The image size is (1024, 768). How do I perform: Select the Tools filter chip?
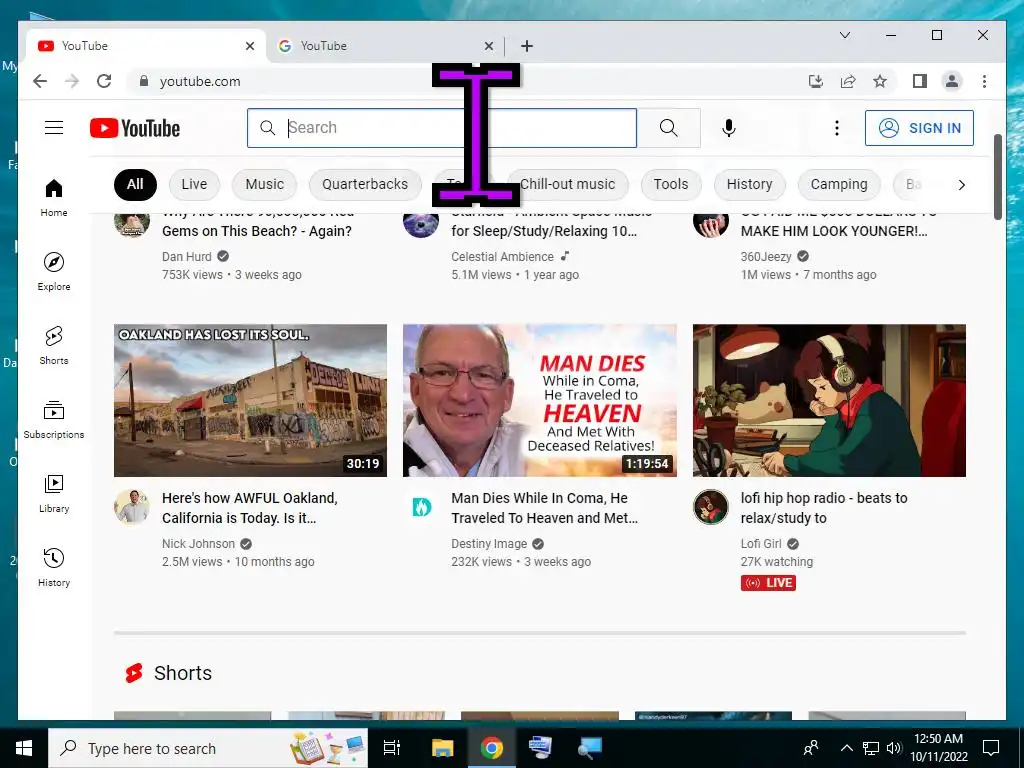click(671, 184)
